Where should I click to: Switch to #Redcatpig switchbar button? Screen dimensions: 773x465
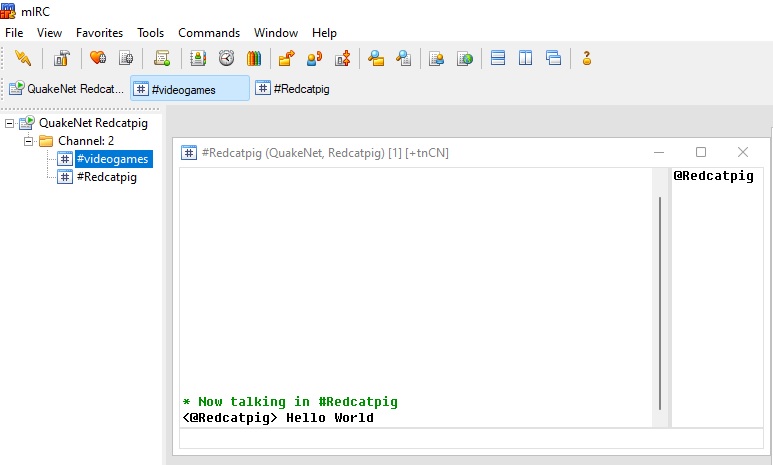point(292,88)
